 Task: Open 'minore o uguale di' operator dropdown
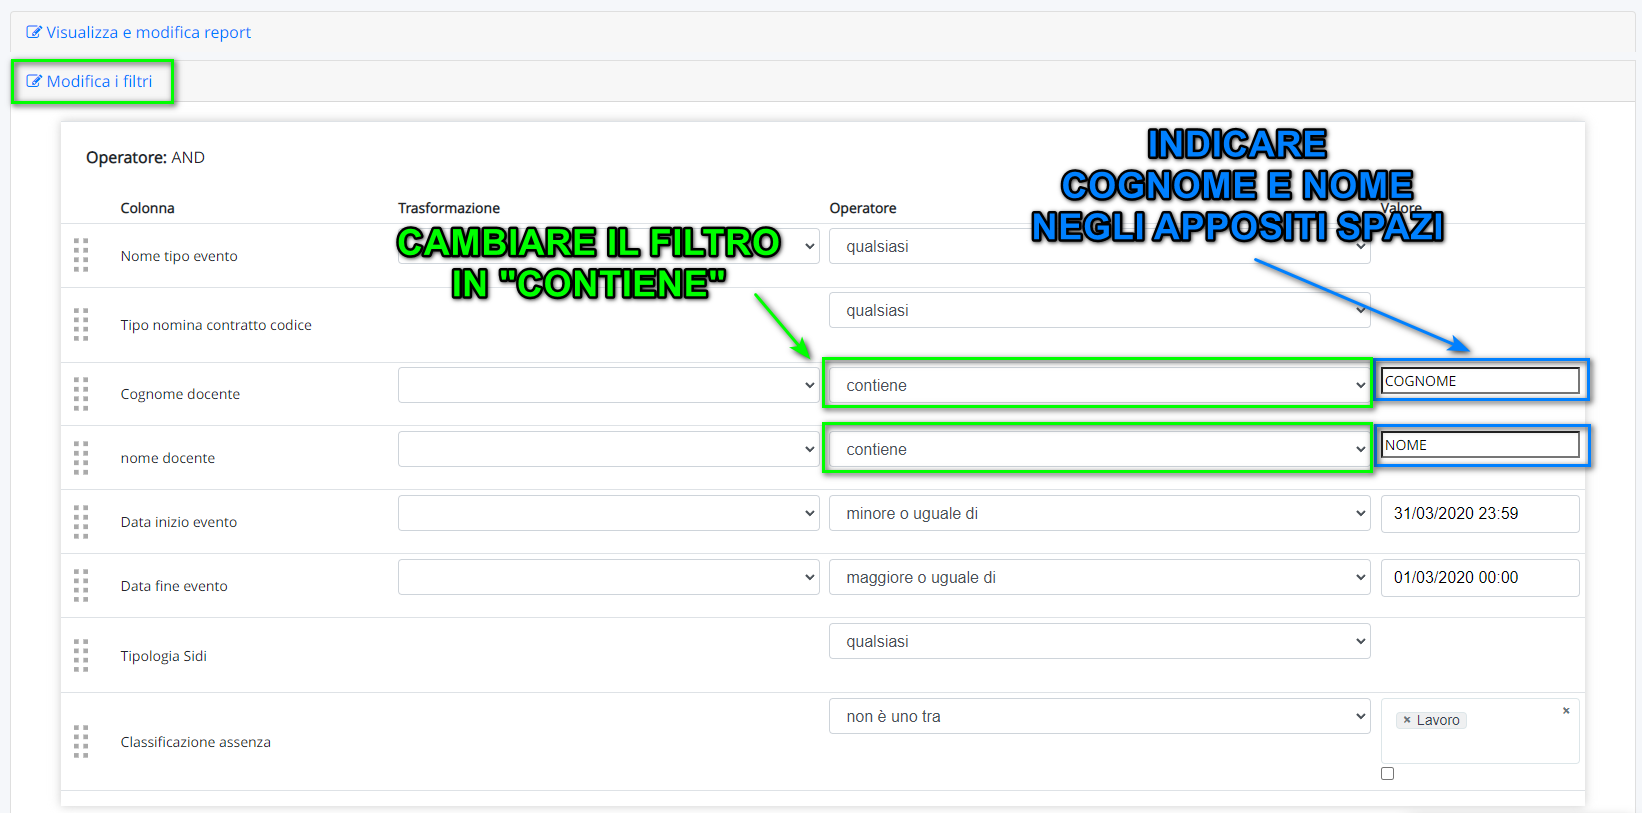coord(1099,513)
